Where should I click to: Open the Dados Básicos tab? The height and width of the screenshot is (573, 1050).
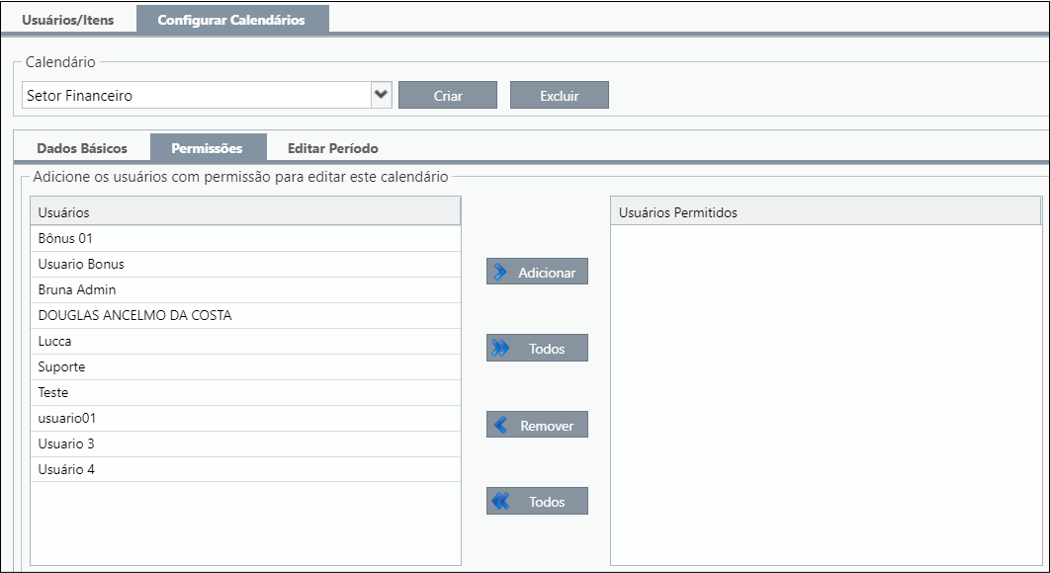point(82,148)
